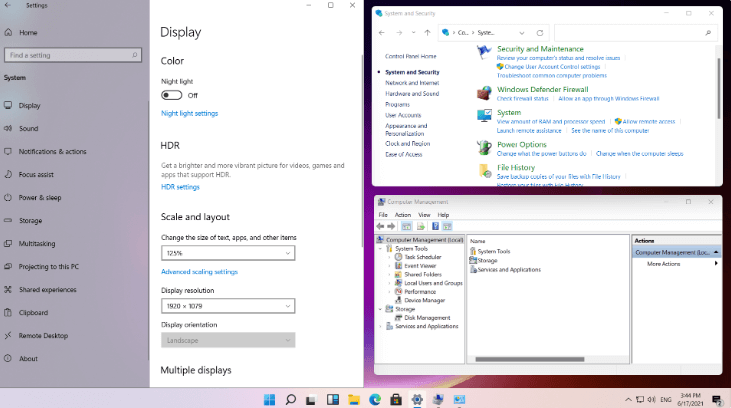Viewport: 731px width, 408px height.
Task: Click the Find a setting search box
Action: tap(73, 55)
